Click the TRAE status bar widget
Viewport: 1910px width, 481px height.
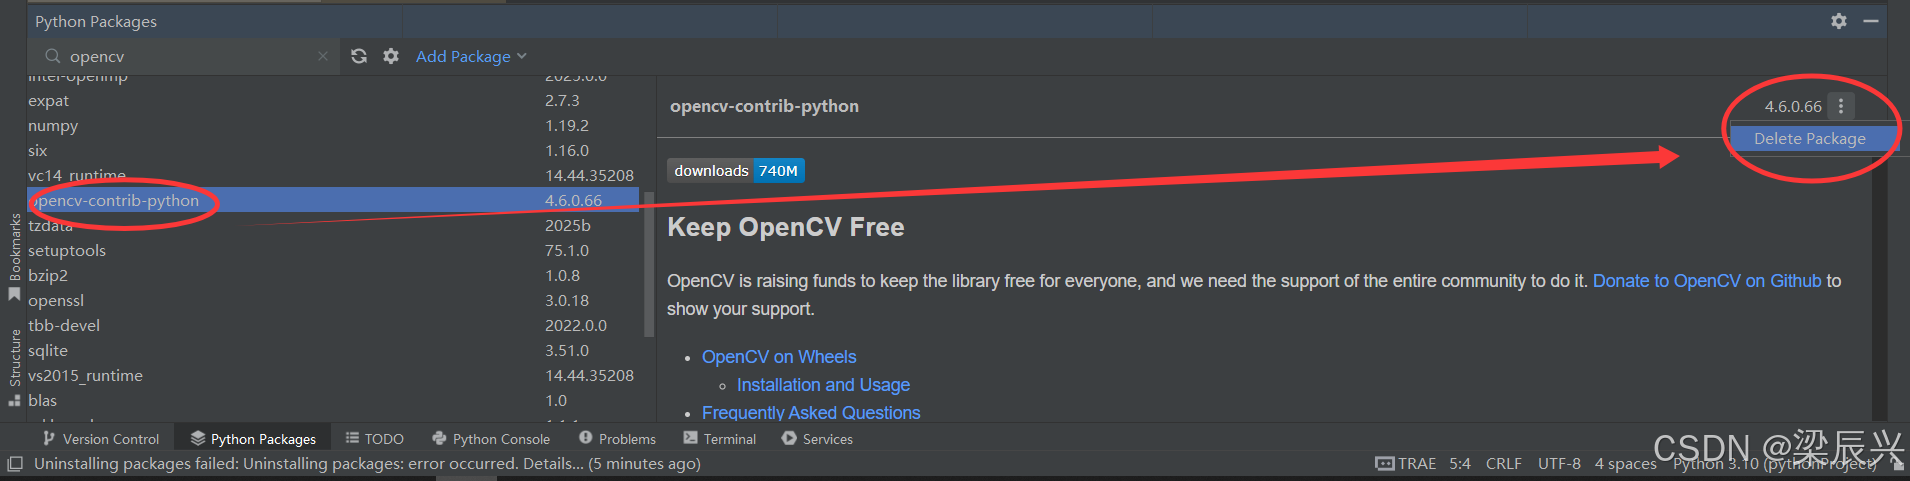coord(1405,464)
